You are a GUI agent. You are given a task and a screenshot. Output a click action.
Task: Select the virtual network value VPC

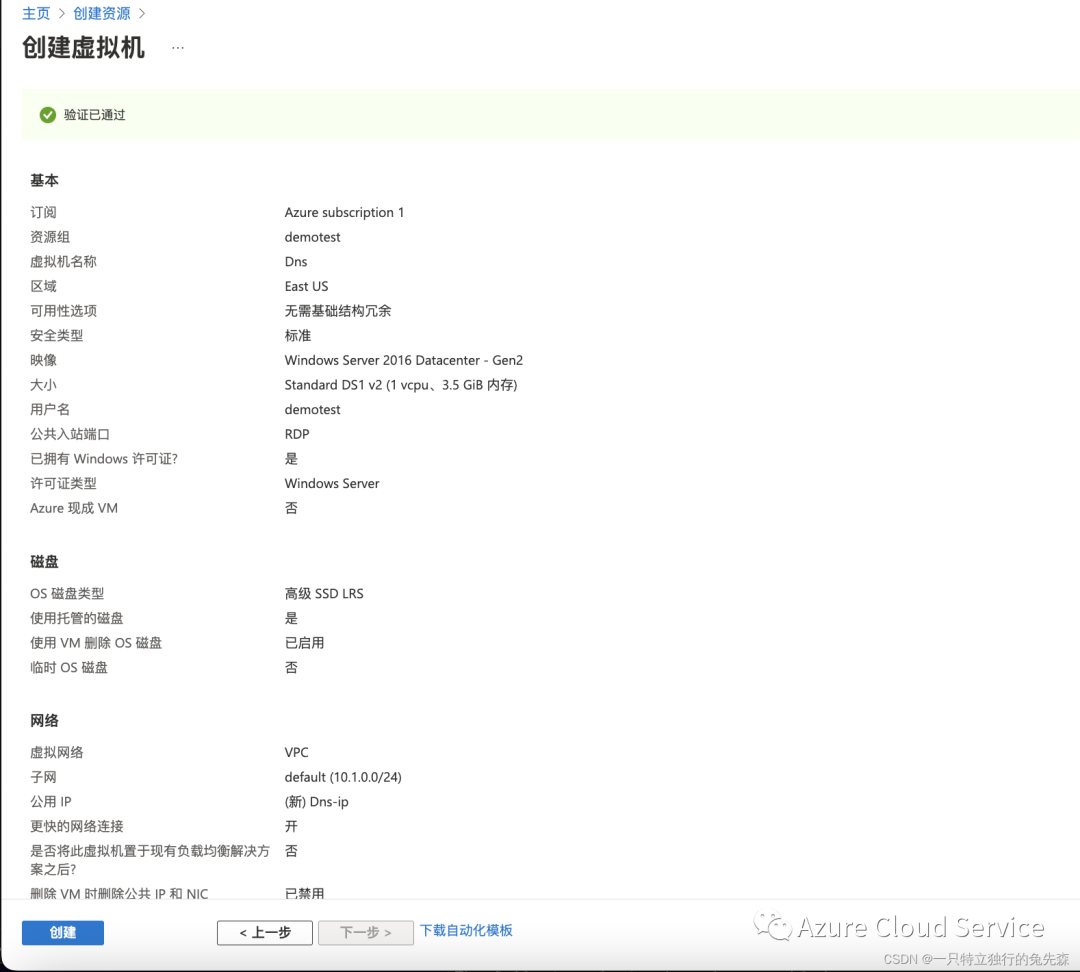click(x=297, y=752)
